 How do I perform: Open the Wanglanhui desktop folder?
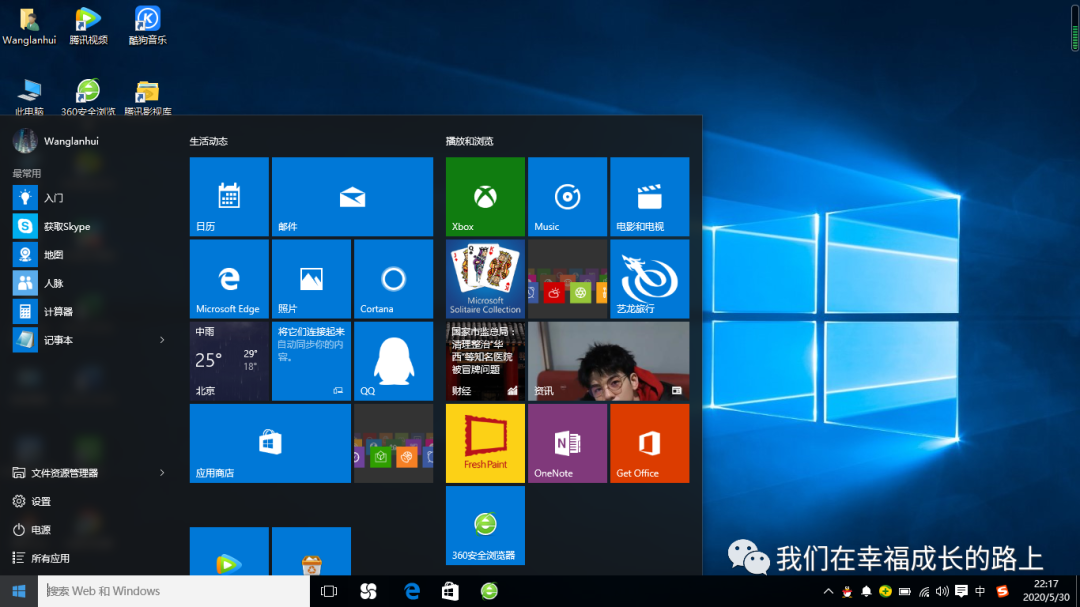point(29,26)
